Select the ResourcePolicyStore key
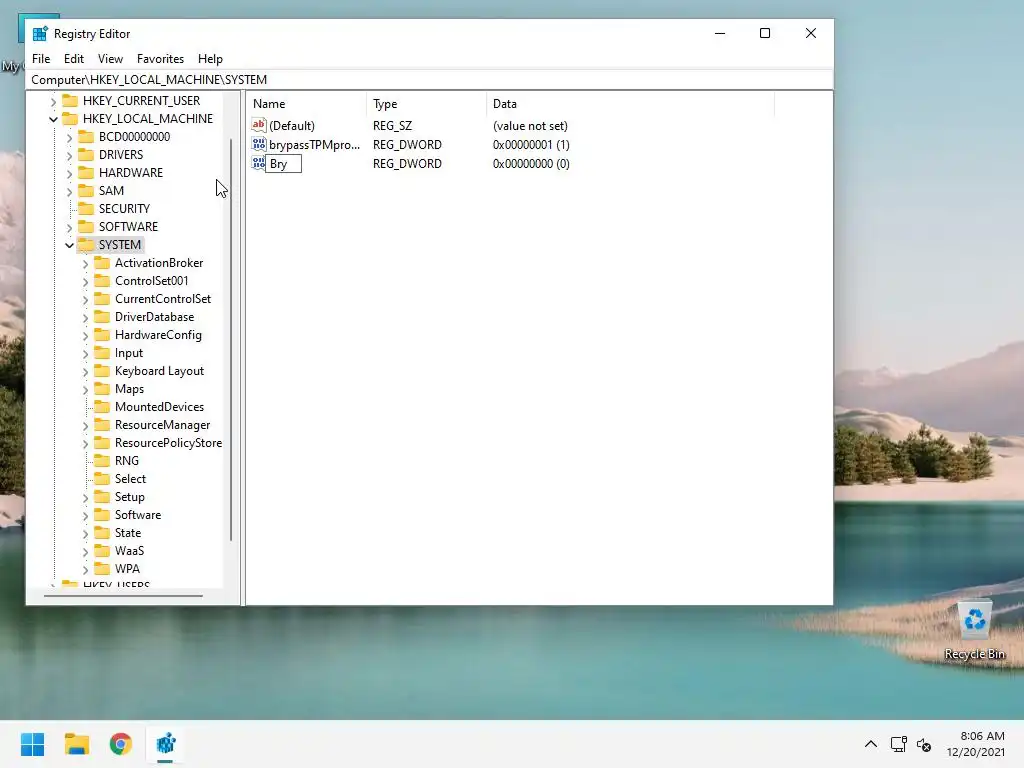 coord(168,443)
